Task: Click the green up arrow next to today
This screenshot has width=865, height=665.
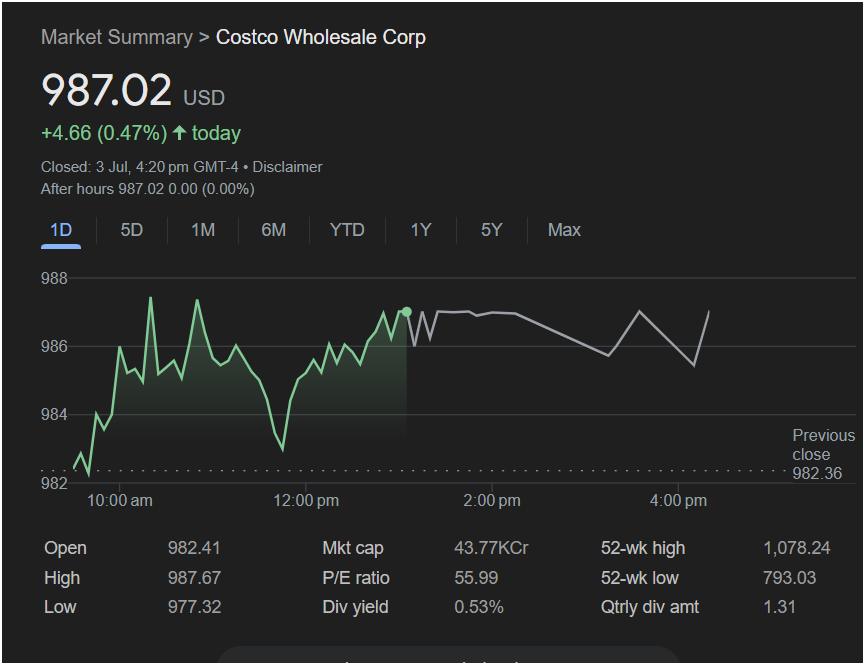Action: pyautogui.click(x=179, y=132)
